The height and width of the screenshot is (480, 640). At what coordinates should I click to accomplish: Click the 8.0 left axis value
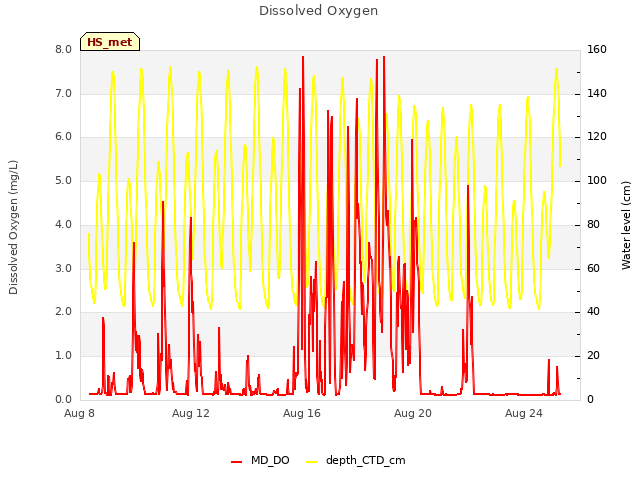(x=64, y=49)
